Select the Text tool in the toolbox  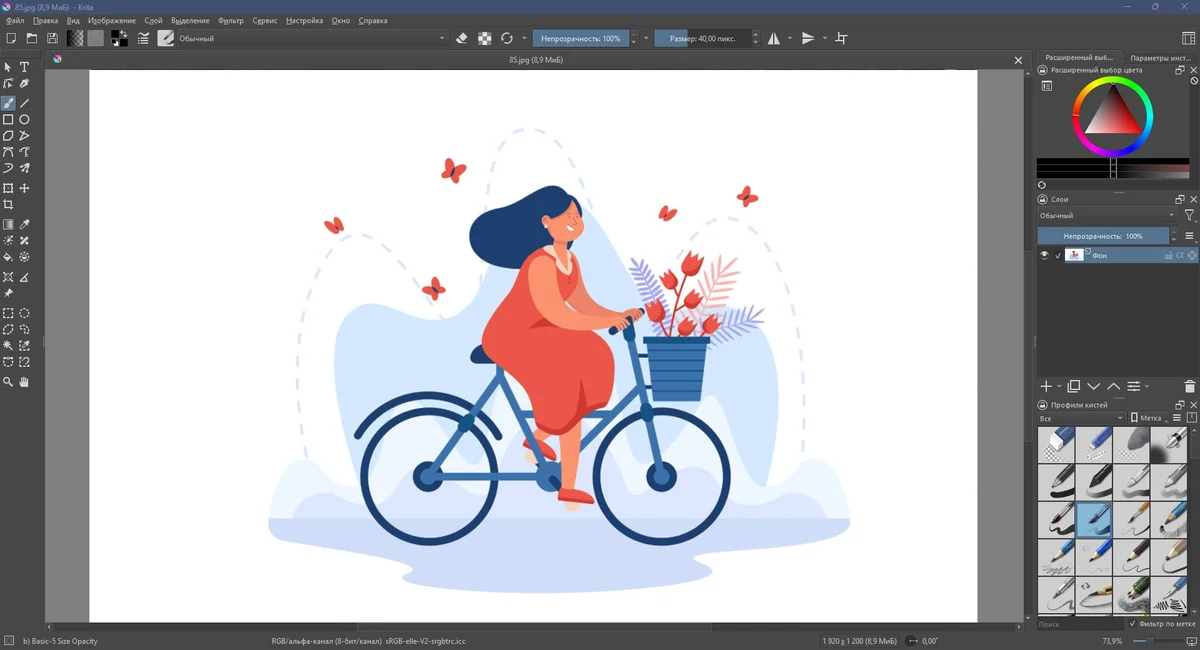click(25, 67)
